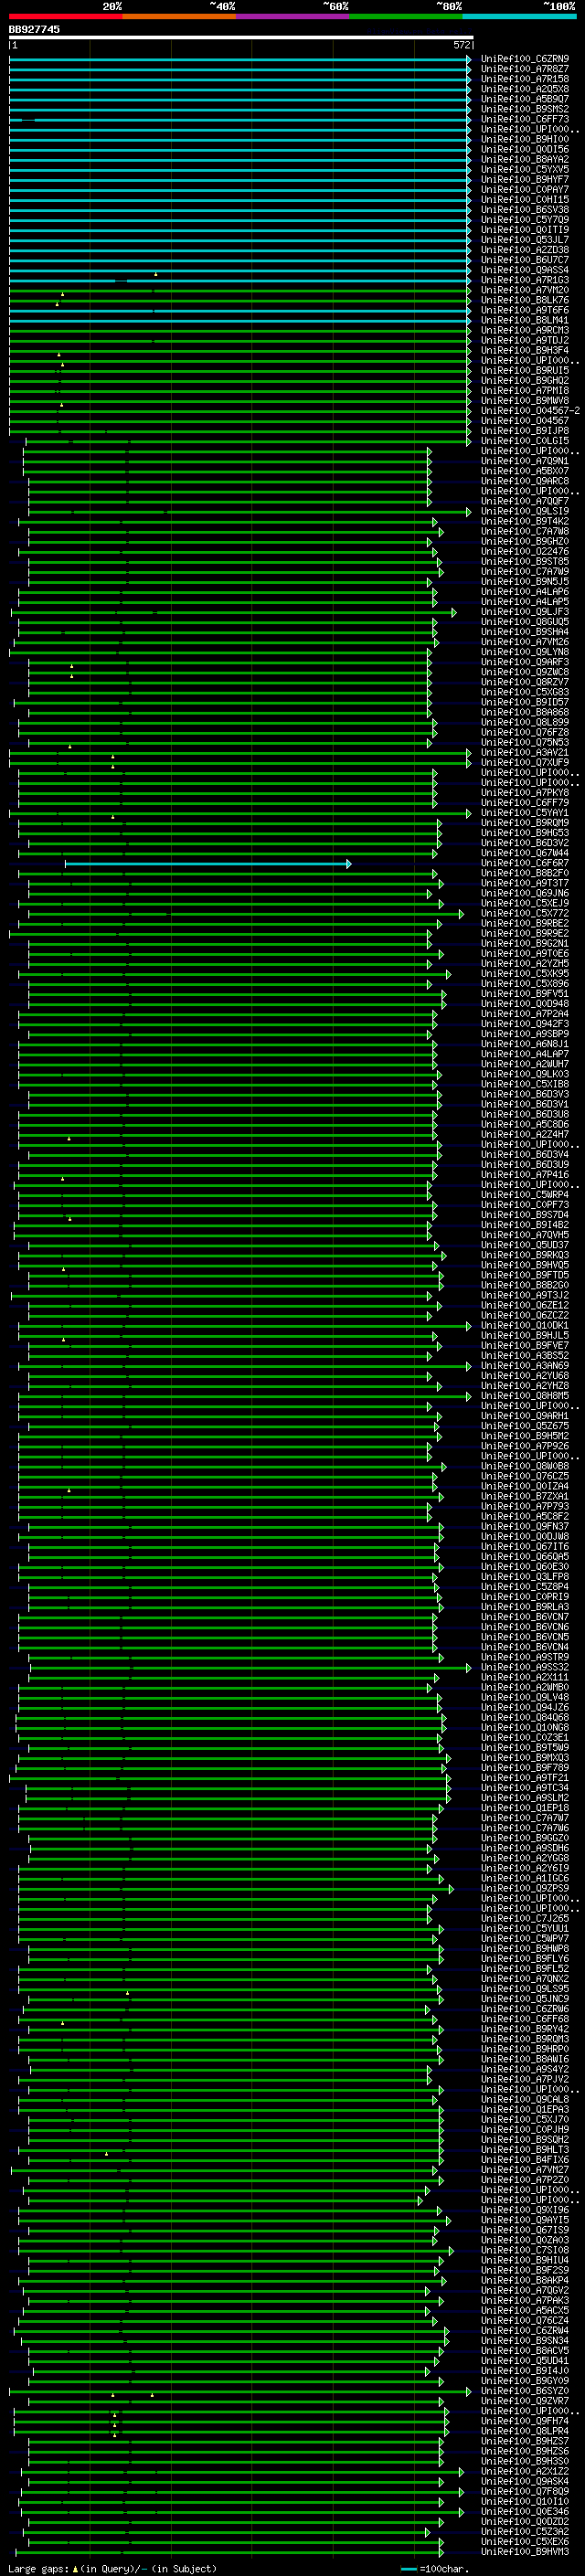Select the query name BB927745
Screen dimensions: 585x2576
coord(34,29)
